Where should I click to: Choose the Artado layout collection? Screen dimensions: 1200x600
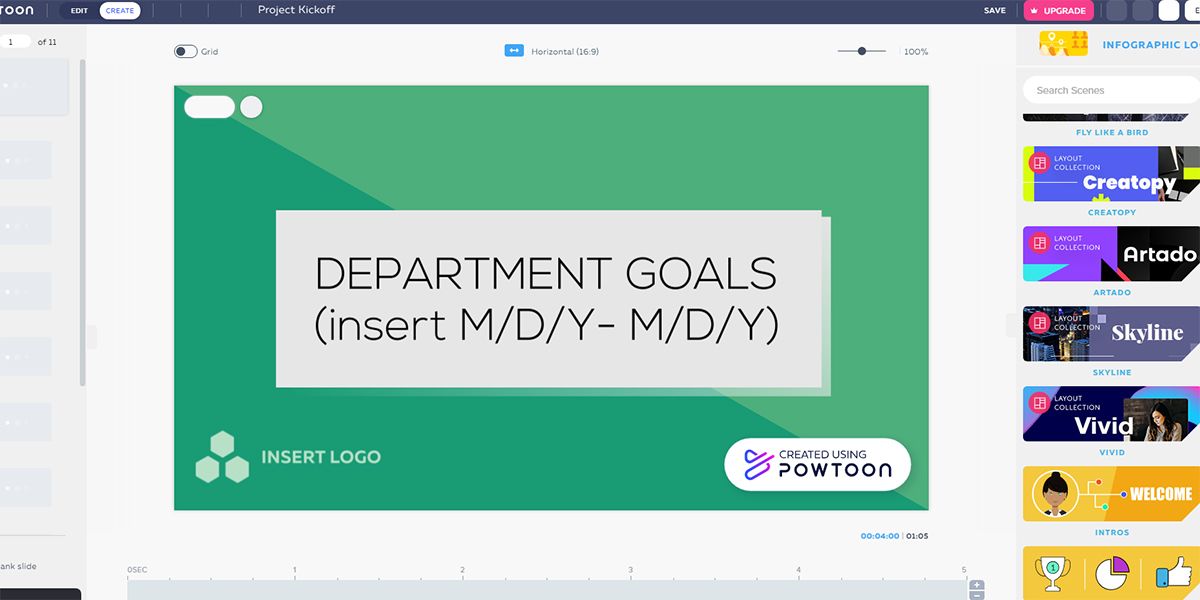point(1111,254)
